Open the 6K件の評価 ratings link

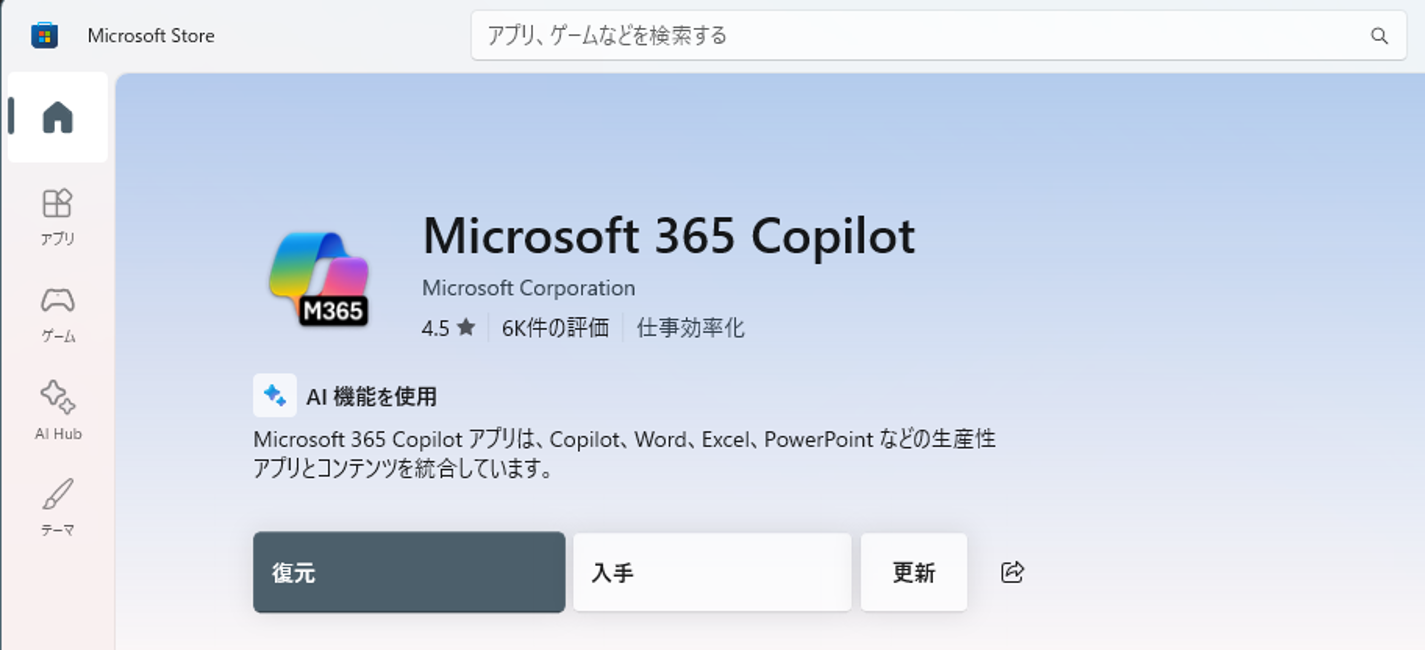pyautogui.click(x=555, y=327)
